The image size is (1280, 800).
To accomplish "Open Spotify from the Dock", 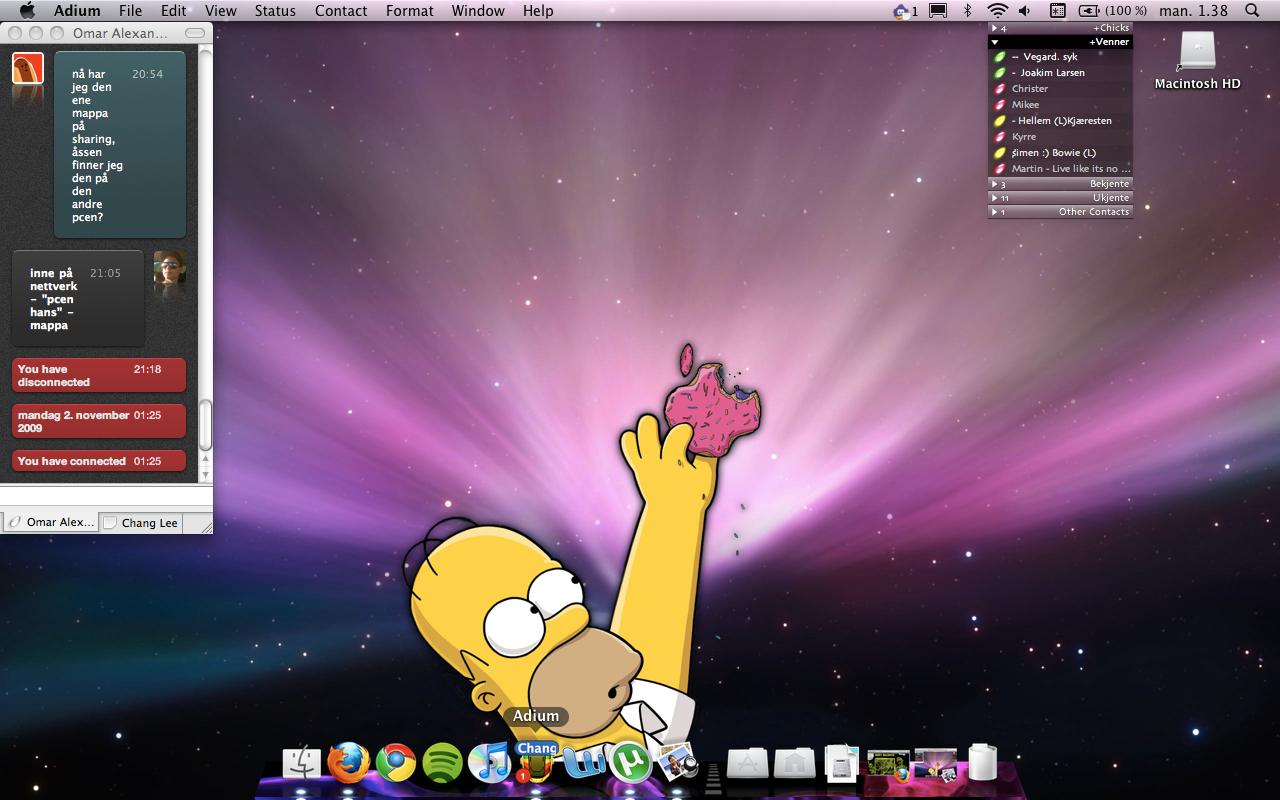I will pos(442,763).
